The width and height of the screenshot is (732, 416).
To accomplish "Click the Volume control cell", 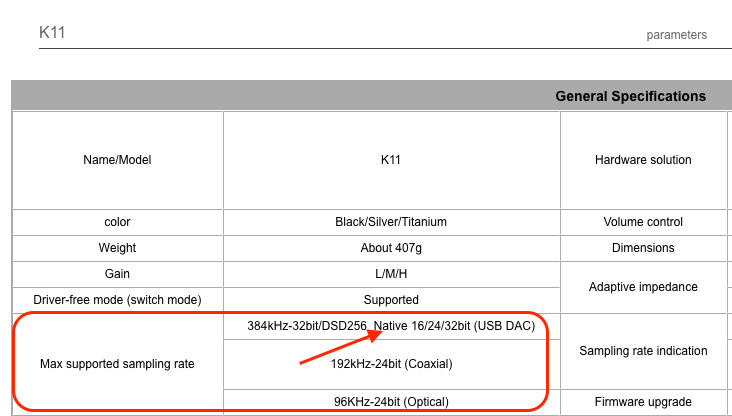I will point(643,222).
